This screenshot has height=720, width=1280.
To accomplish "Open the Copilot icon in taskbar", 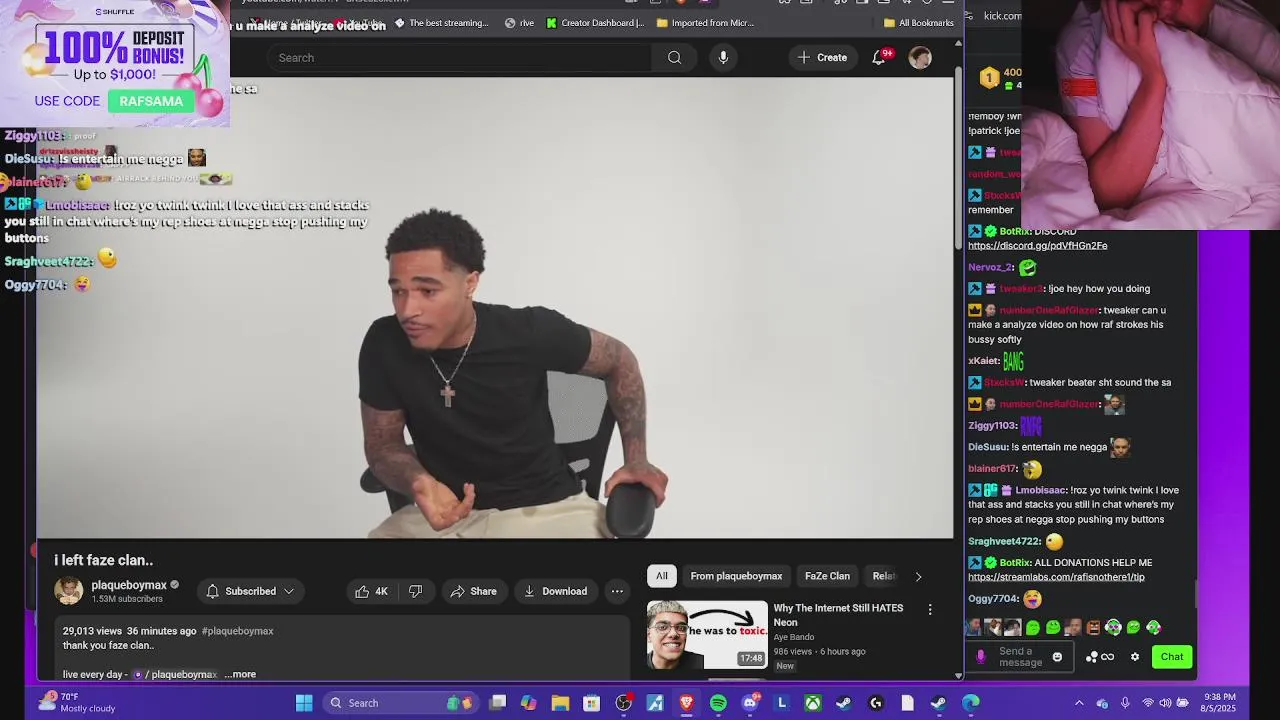I will [529, 703].
